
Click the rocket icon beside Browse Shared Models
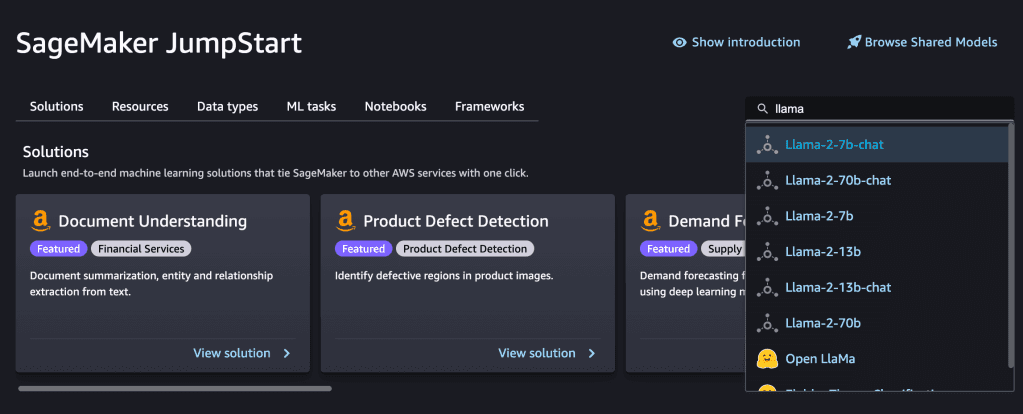tap(853, 42)
